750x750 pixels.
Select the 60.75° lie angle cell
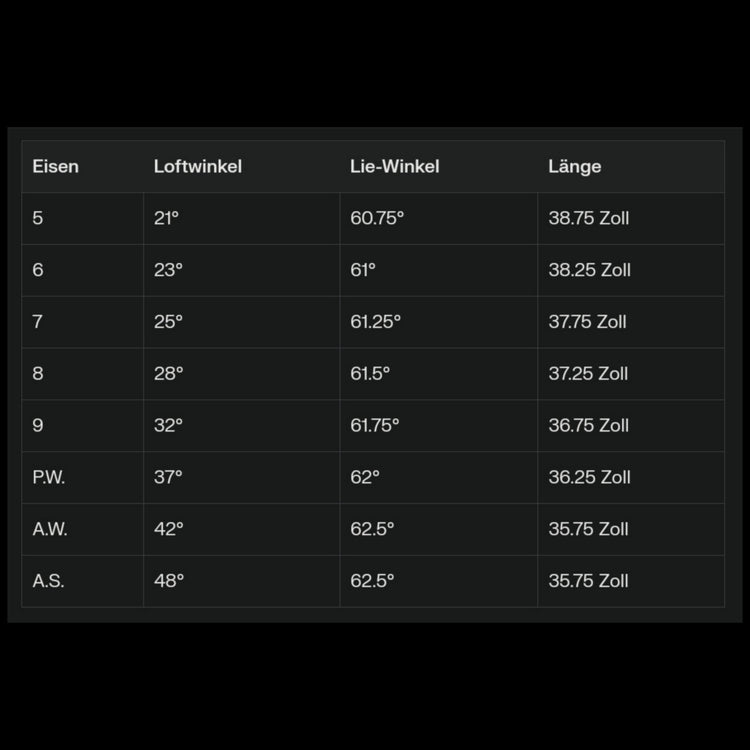[x=377, y=218]
